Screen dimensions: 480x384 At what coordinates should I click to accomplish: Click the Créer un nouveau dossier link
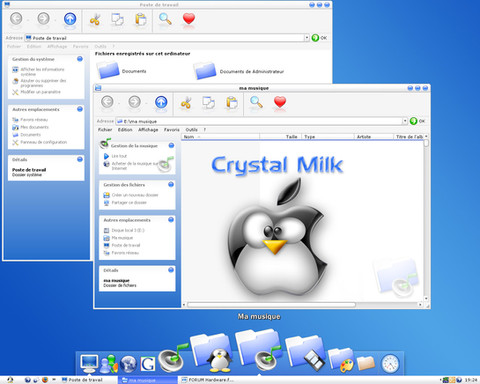[x=135, y=195]
